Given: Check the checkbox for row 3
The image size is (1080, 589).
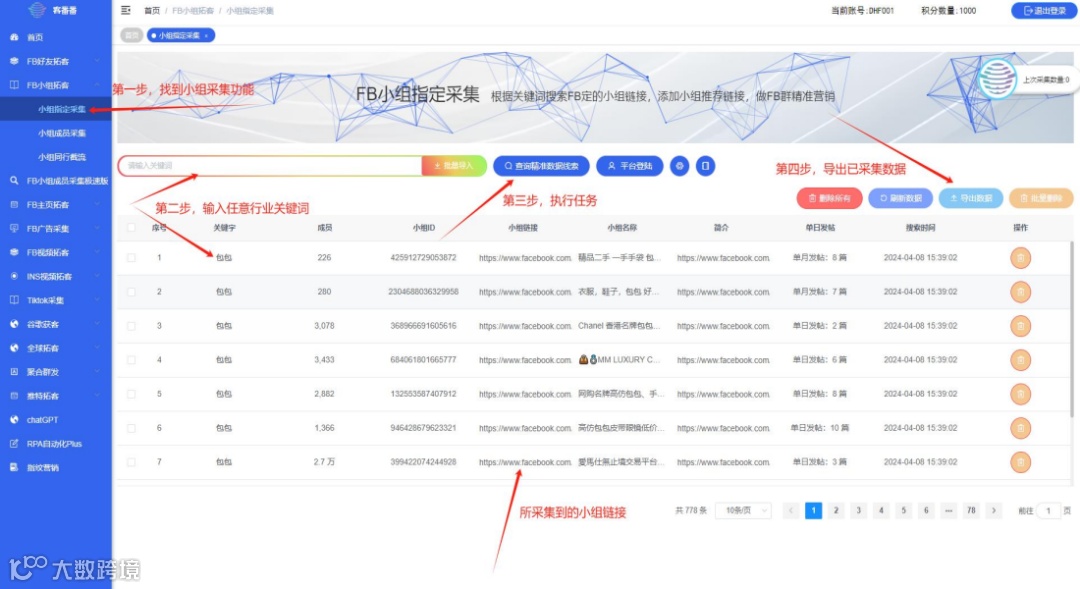Looking at the screenshot, I should click(x=131, y=326).
